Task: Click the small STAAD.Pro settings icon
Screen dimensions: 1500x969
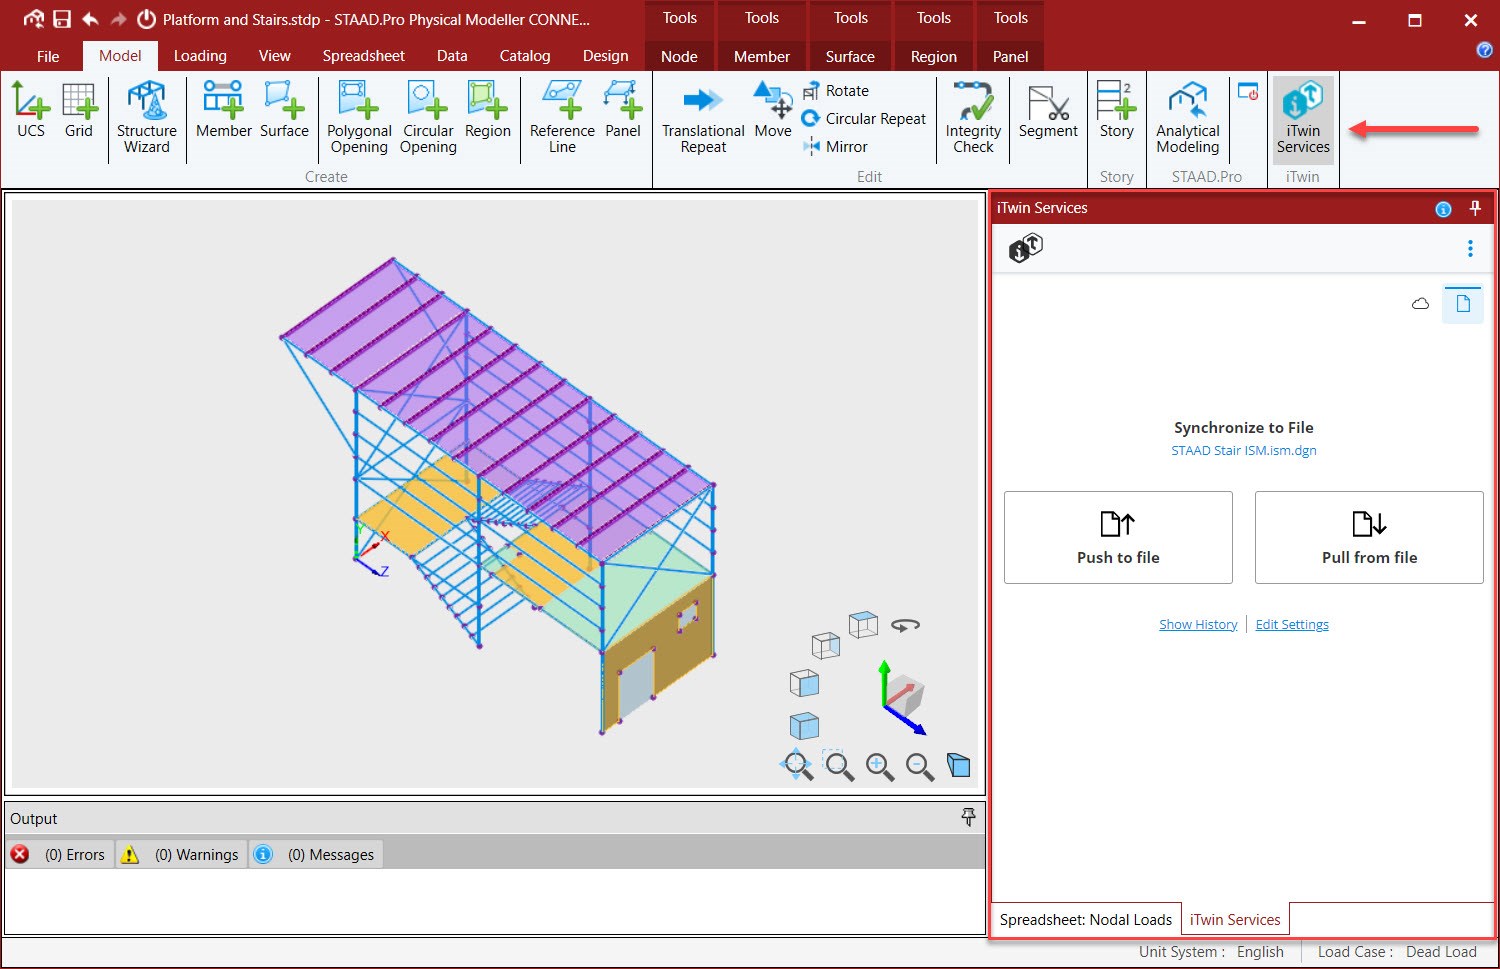Action: point(1247,92)
